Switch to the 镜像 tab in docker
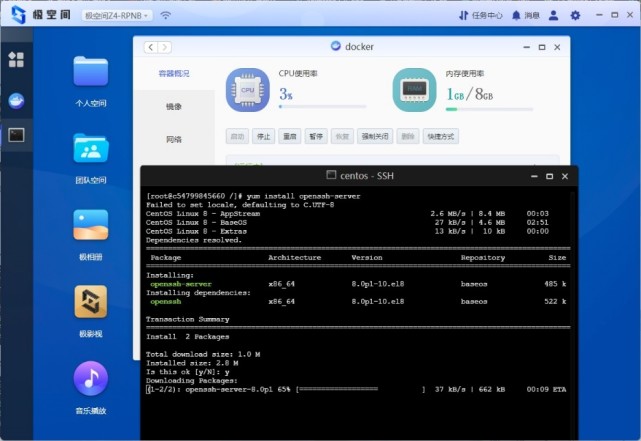The image size is (641, 441). tap(174, 107)
